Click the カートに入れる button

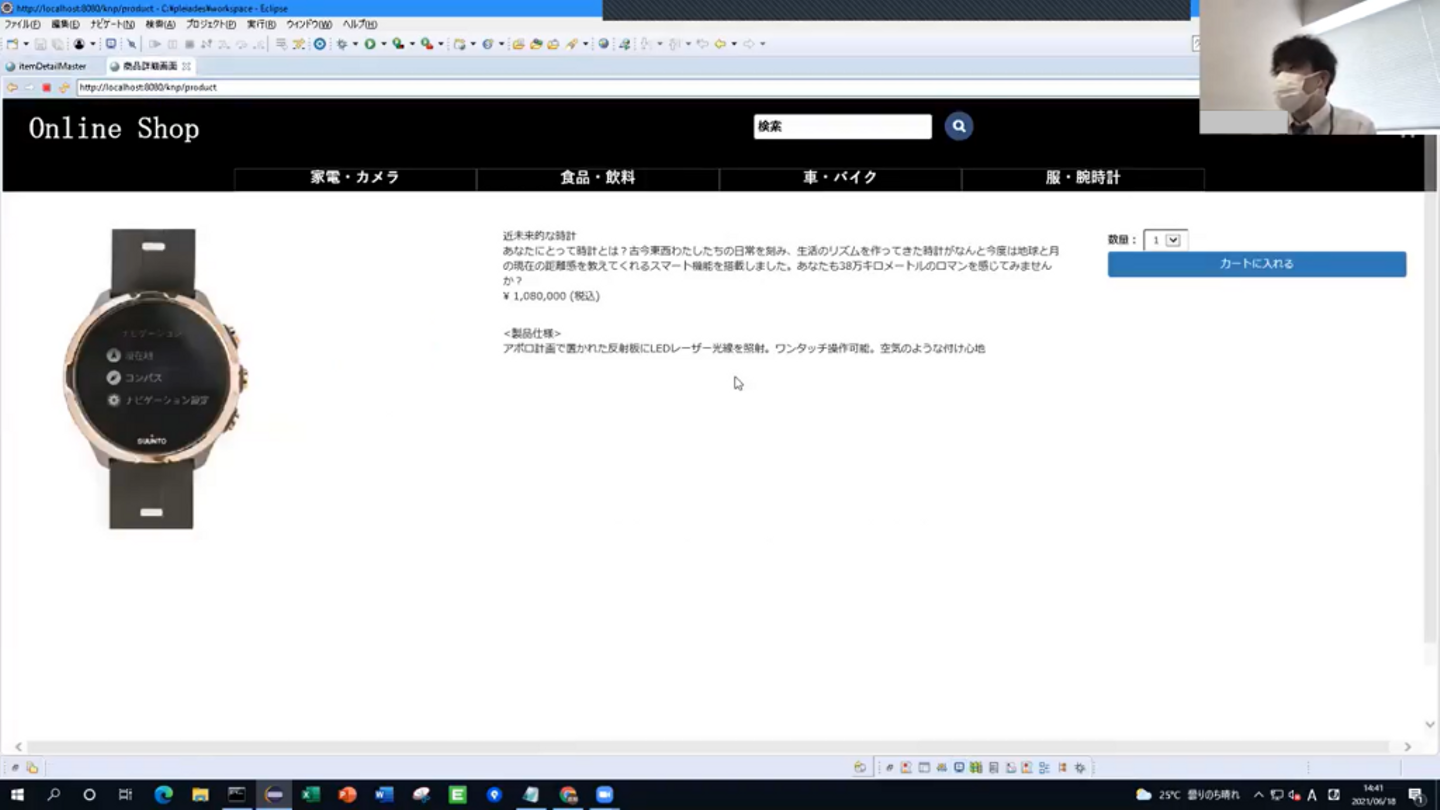coord(1256,264)
